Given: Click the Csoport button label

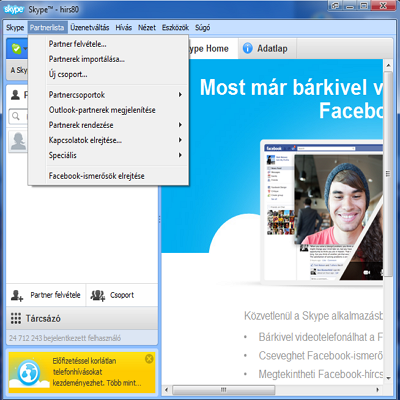Looking at the screenshot, I should click(122, 295).
